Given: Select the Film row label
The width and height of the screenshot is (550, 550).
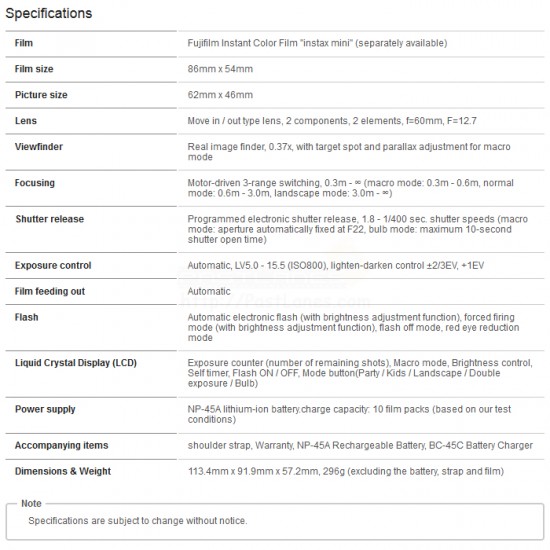Looking at the screenshot, I should pos(24,43).
